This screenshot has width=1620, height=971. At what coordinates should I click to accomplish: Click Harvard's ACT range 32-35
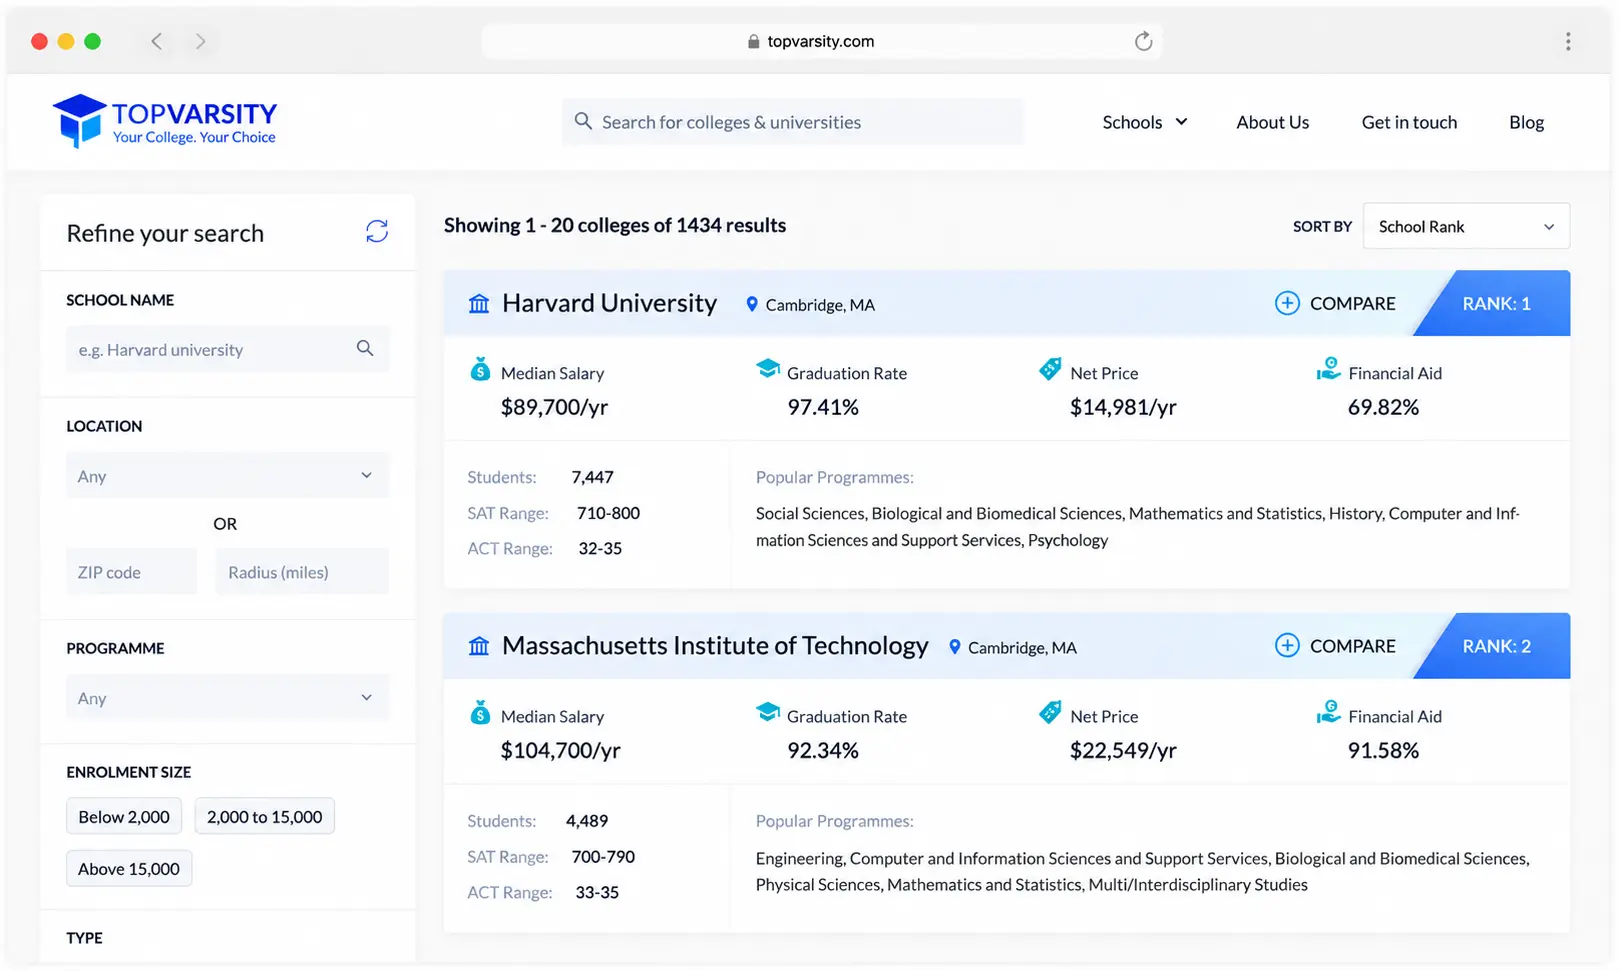coord(600,548)
